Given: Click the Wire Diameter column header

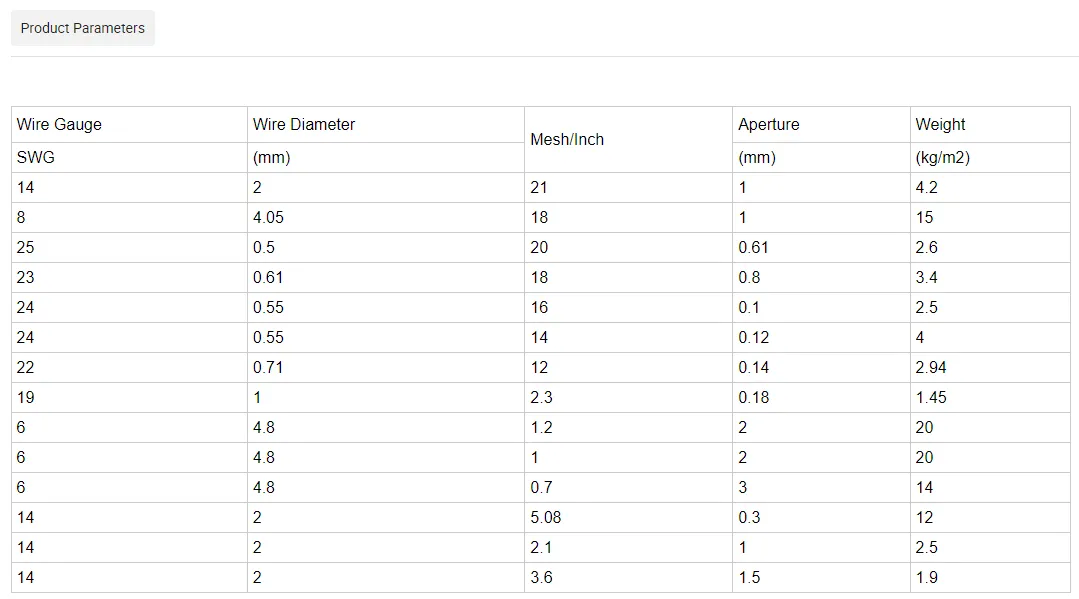Looking at the screenshot, I should tap(304, 125).
